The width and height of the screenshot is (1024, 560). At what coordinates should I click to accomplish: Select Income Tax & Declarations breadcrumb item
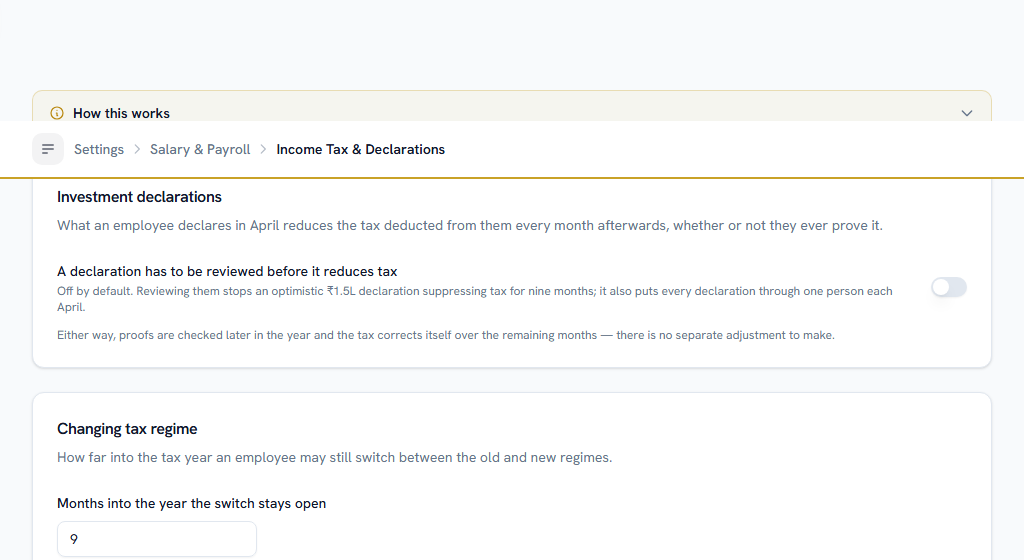360,149
